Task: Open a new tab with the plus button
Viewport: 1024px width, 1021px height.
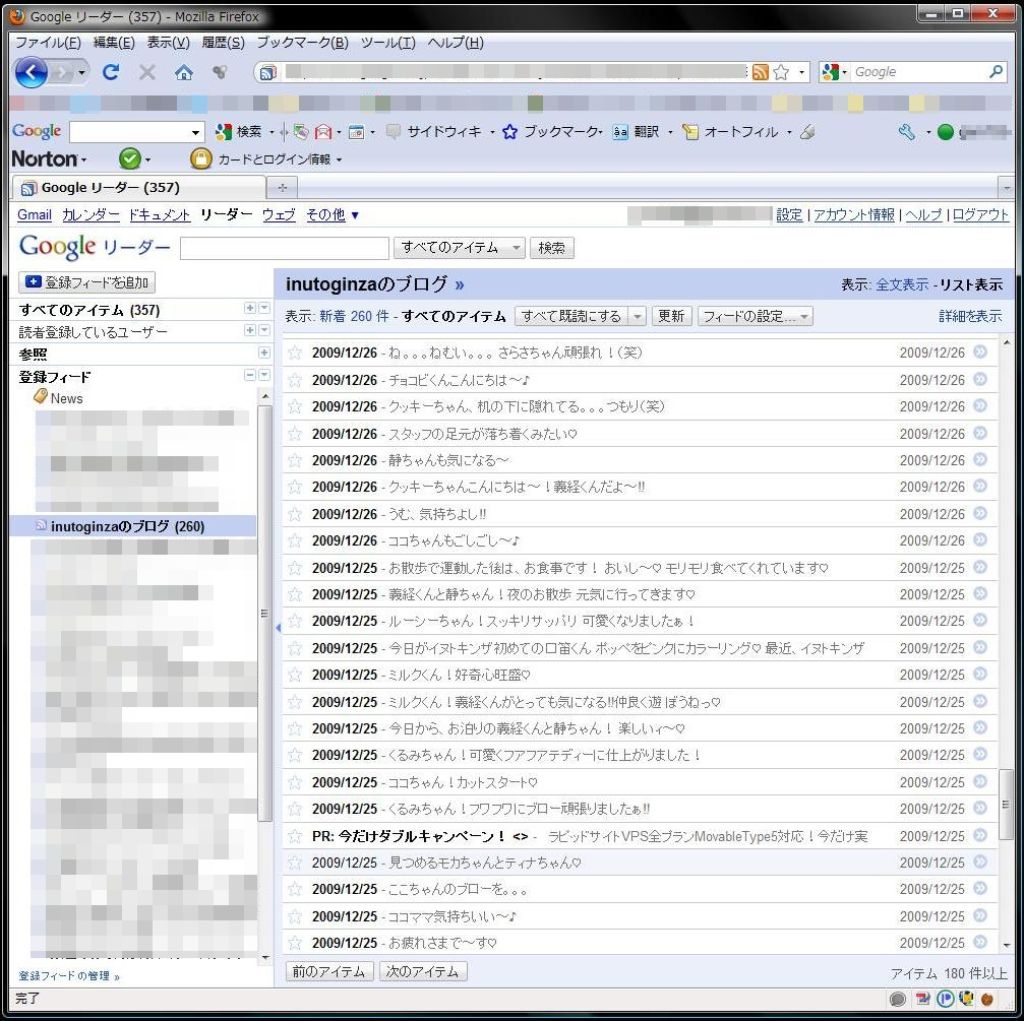Action: click(282, 188)
